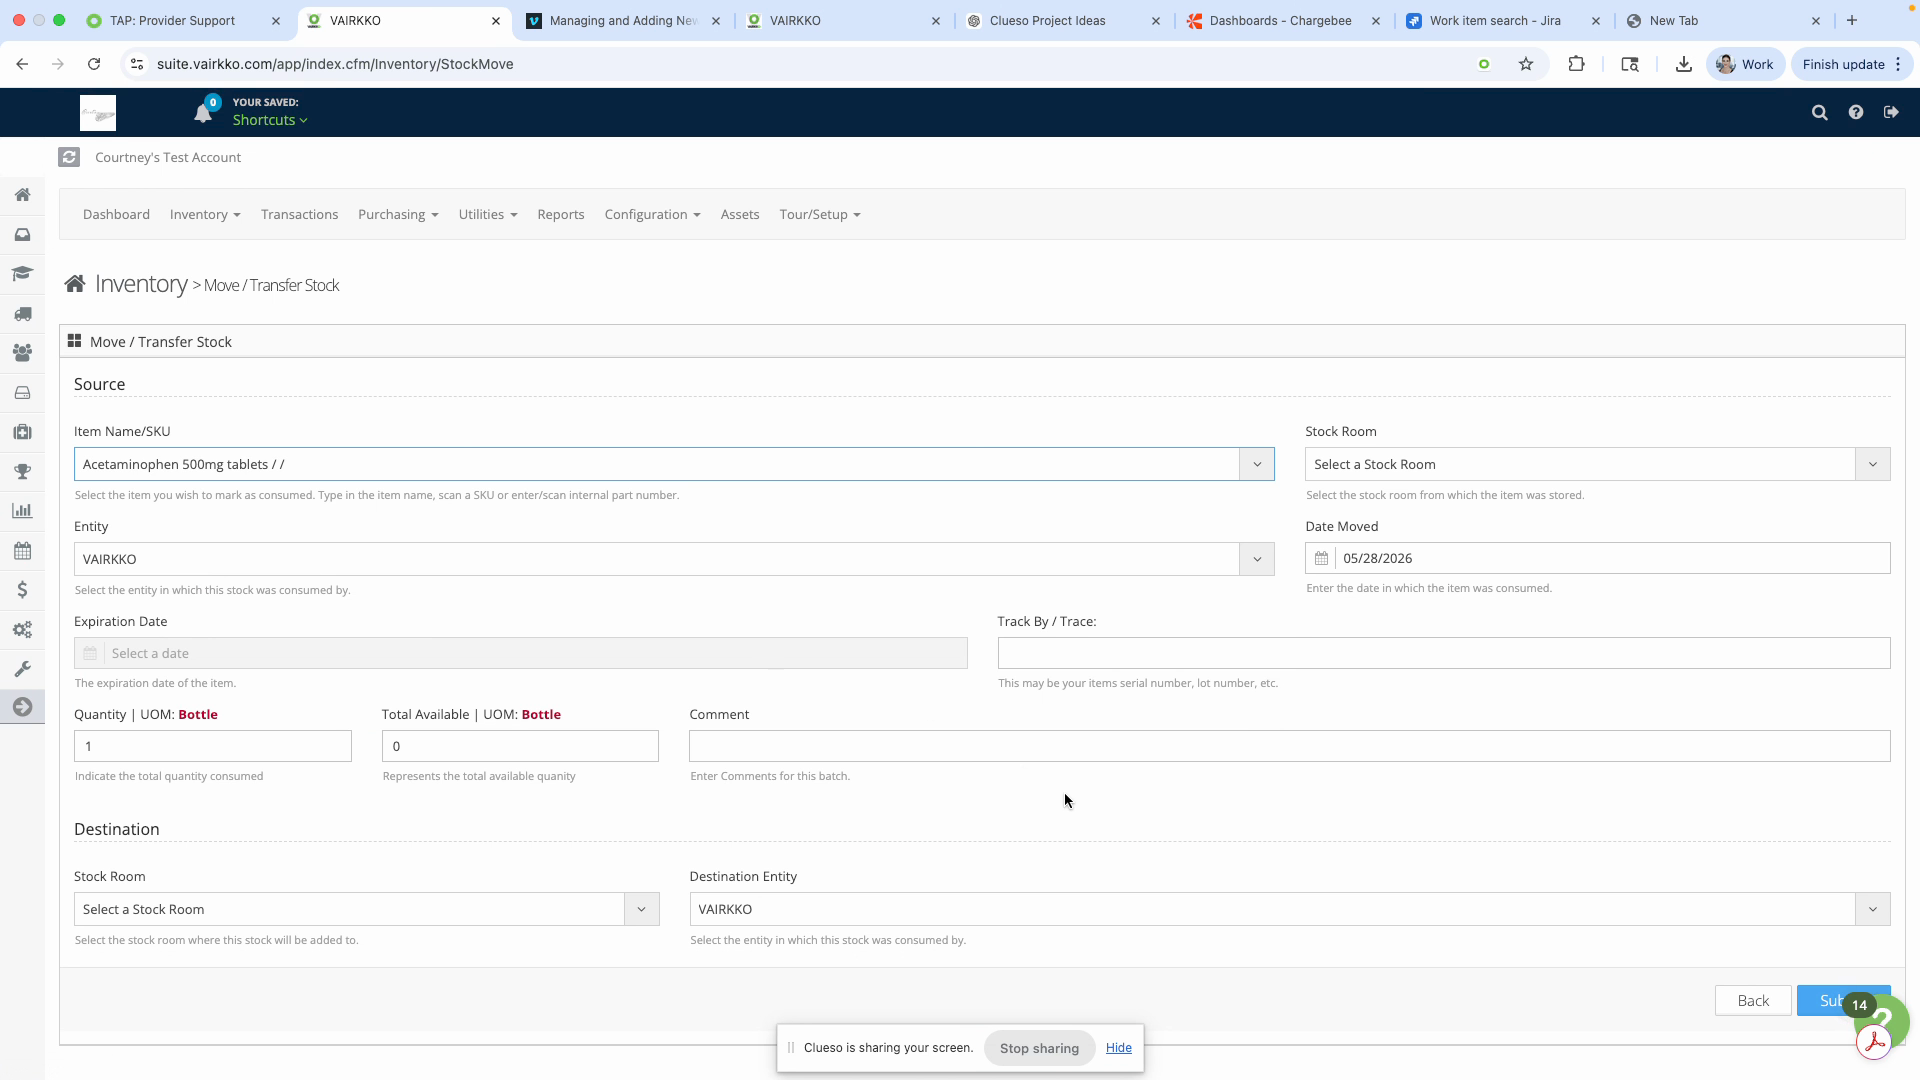Click the calendar icon in Date Moved field
Viewport: 1920px width, 1080px height.
click(1321, 558)
